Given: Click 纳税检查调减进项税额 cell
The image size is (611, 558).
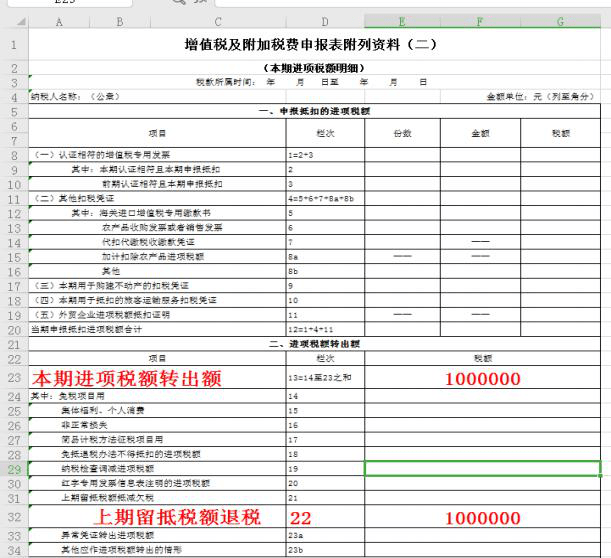Looking at the screenshot, I should click(x=157, y=469).
